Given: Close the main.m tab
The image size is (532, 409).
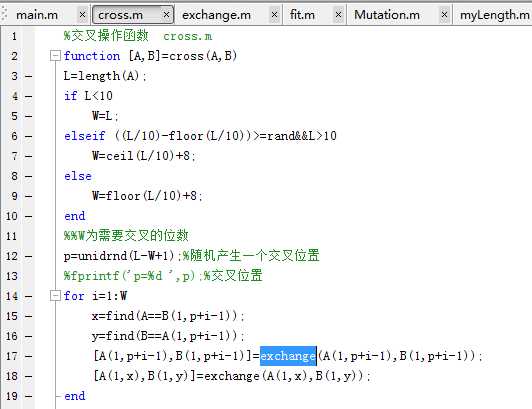Looking at the screenshot, I should pyautogui.click(x=82, y=15).
